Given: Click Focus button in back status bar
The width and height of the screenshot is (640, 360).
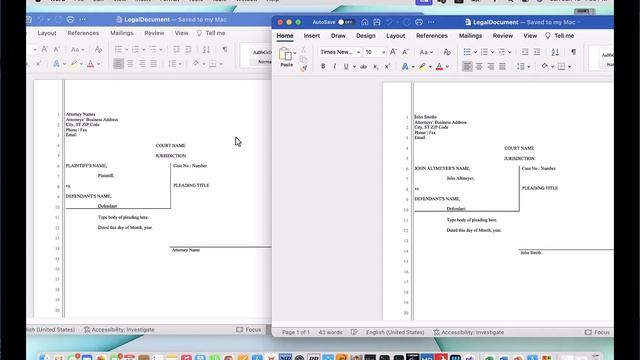Looking at the screenshot, I should (248, 329).
